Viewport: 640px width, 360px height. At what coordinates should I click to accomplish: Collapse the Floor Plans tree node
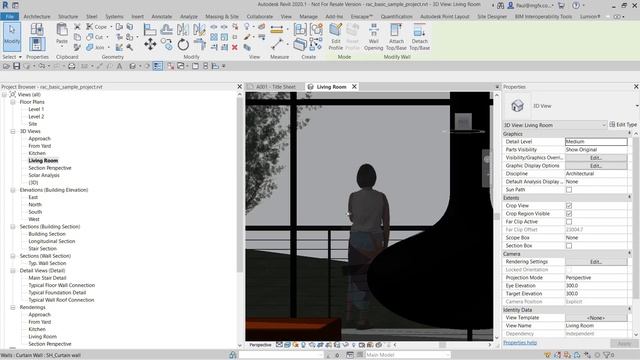click(13, 102)
